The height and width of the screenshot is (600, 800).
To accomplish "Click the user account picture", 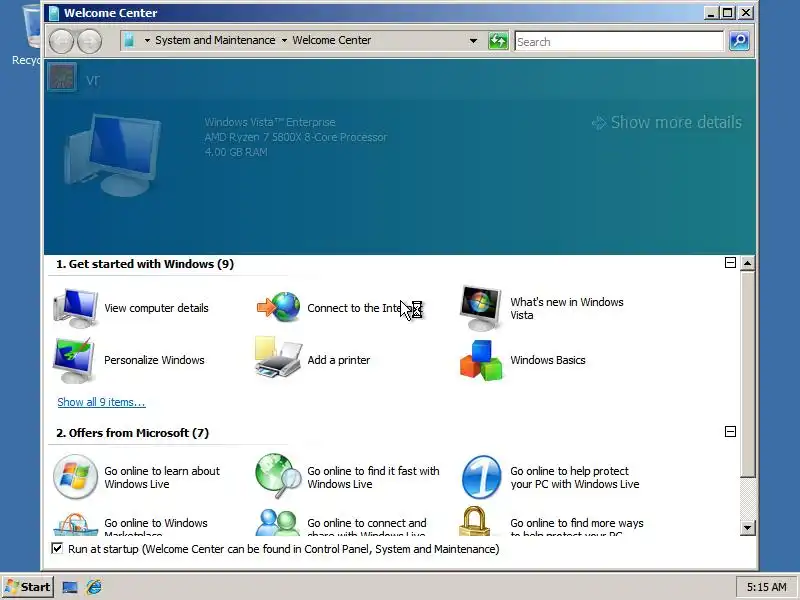I will pyautogui.click(x=62, y=77).
